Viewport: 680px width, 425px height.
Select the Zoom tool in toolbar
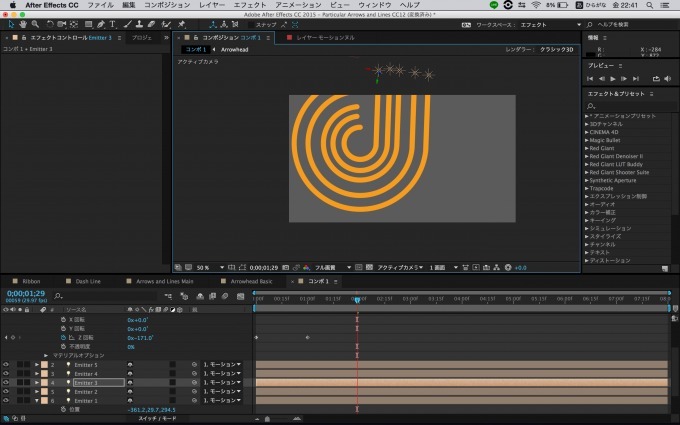coord(35,24)
